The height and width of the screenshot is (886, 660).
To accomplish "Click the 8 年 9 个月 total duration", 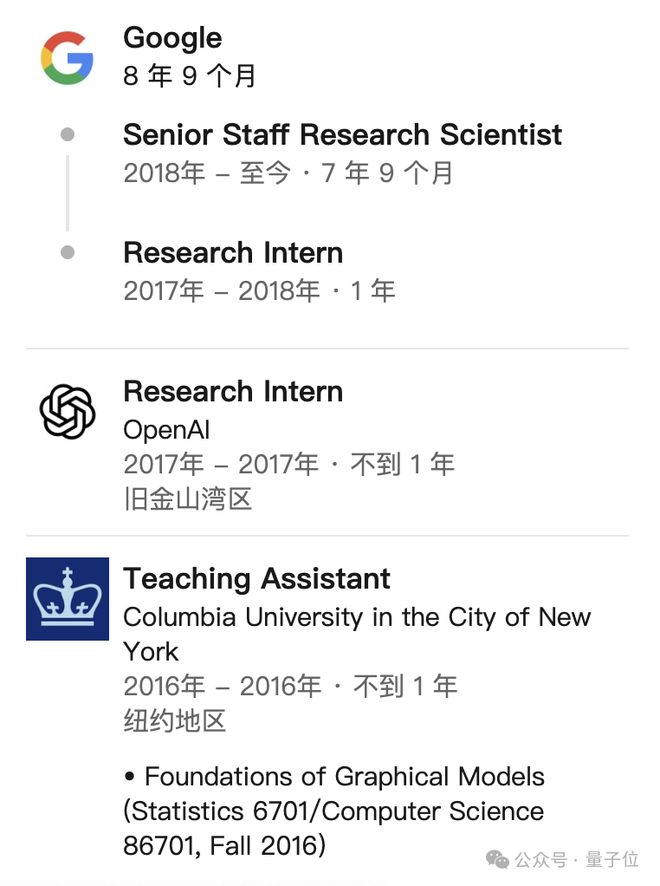I will pos(189,75).
